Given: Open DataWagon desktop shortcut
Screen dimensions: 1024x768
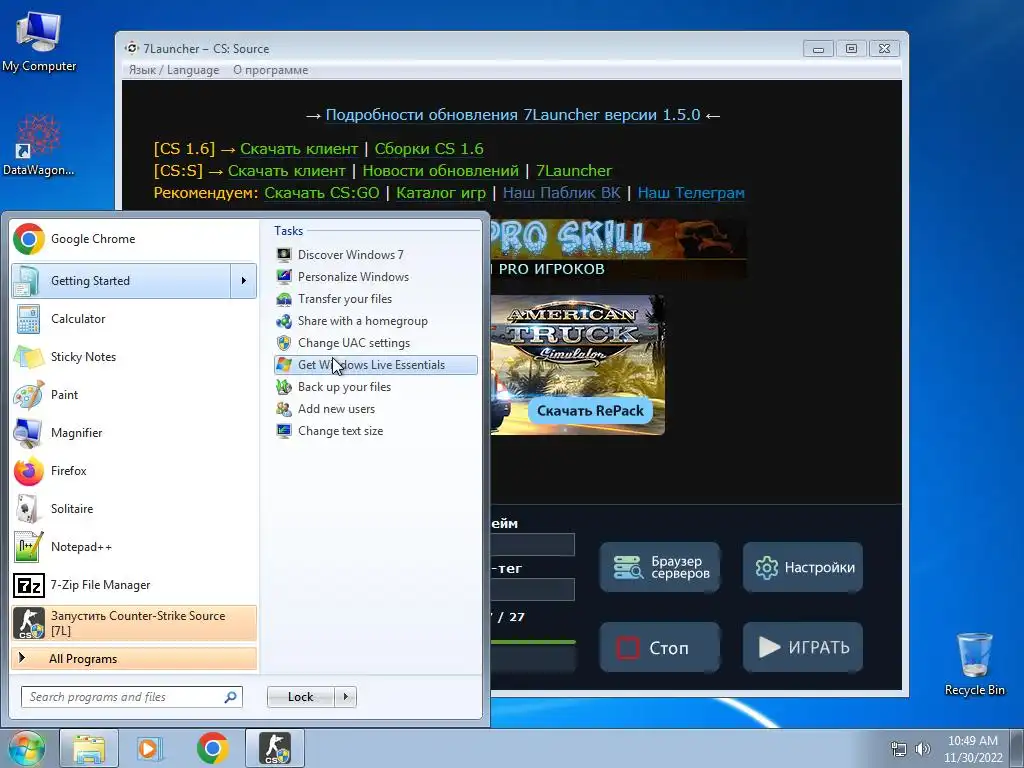Looking at the screenshot, I should pyautogui.click(x=39, y=146).
